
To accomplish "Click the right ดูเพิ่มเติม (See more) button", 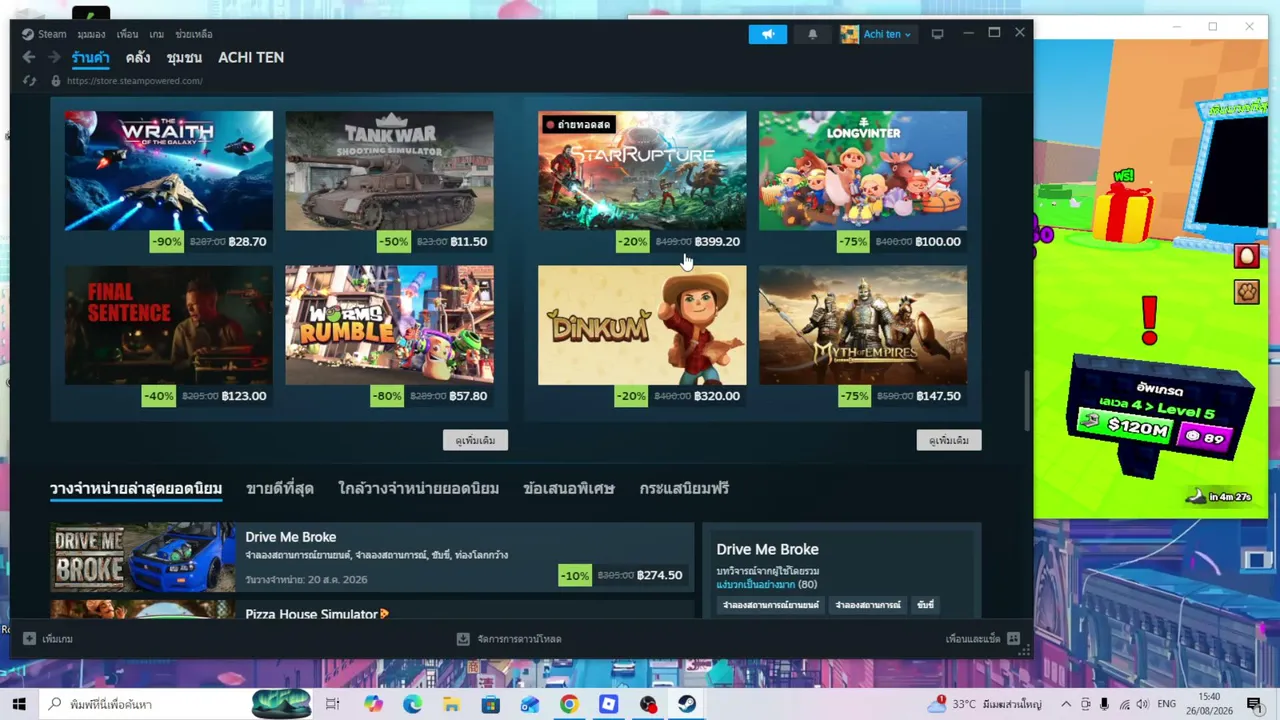I will [949, 440].
